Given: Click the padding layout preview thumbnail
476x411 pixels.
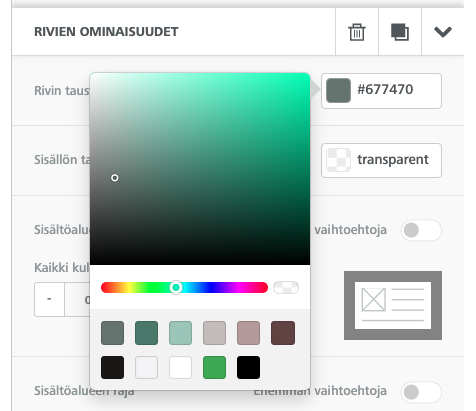Looking at the screenshot, I should [393, 305].
